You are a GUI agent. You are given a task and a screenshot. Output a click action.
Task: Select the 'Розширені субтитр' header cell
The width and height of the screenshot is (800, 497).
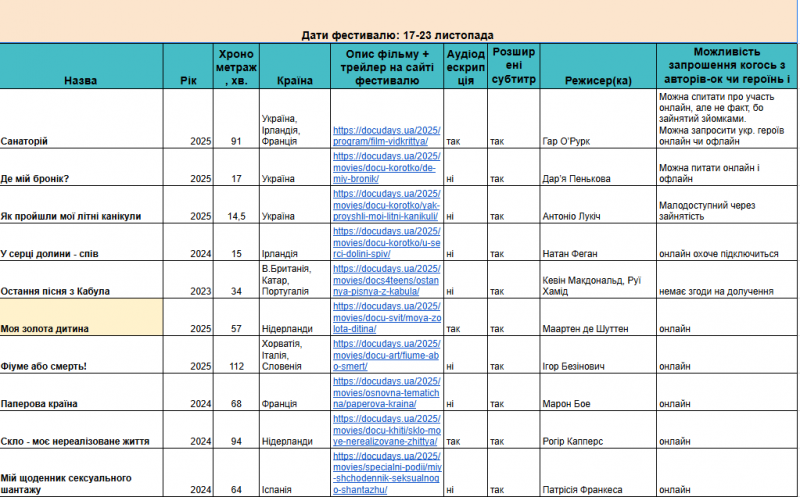point(514,66)
